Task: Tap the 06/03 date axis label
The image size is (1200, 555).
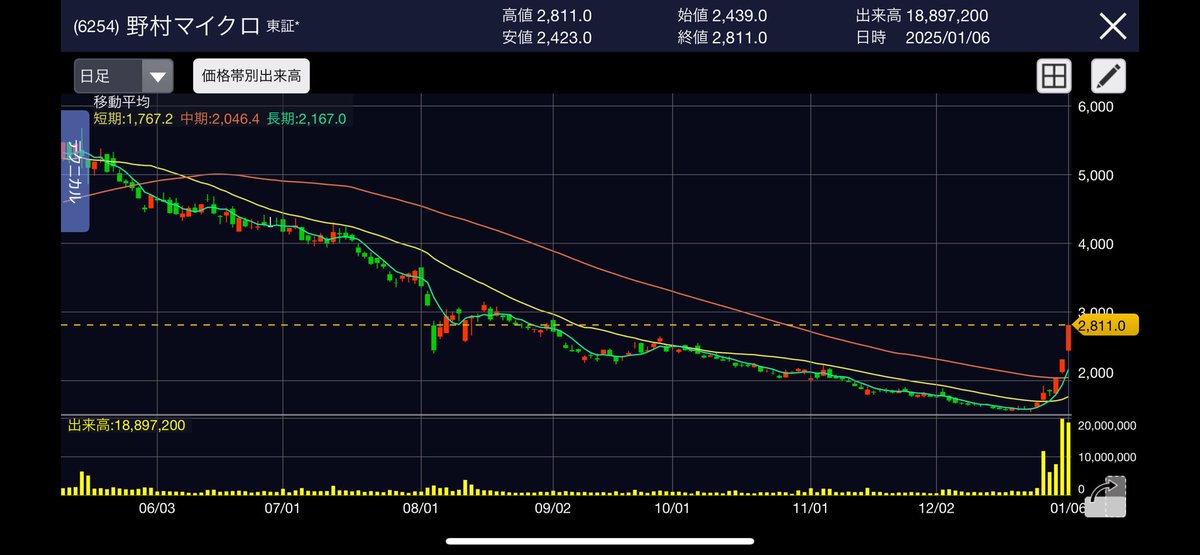Action: pyautogui.click(x=157, y=507)
